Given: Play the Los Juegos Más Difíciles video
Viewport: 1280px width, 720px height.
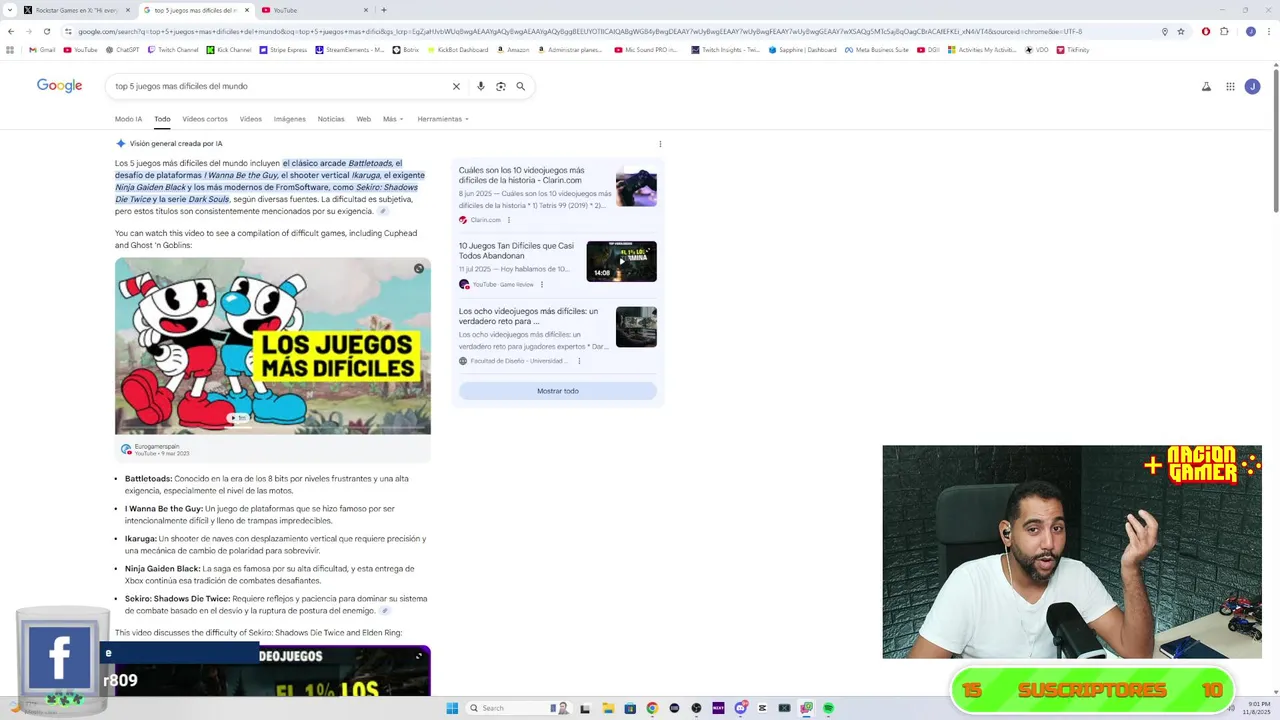Looking at the screenshot, I should click(273, 346).
